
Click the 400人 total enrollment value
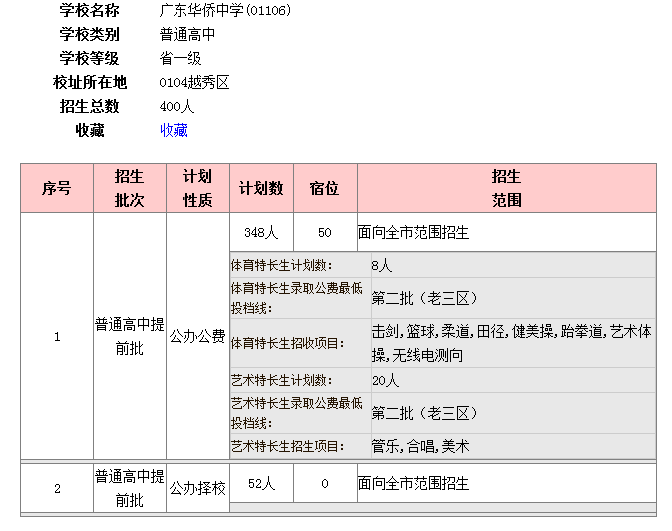177,106
